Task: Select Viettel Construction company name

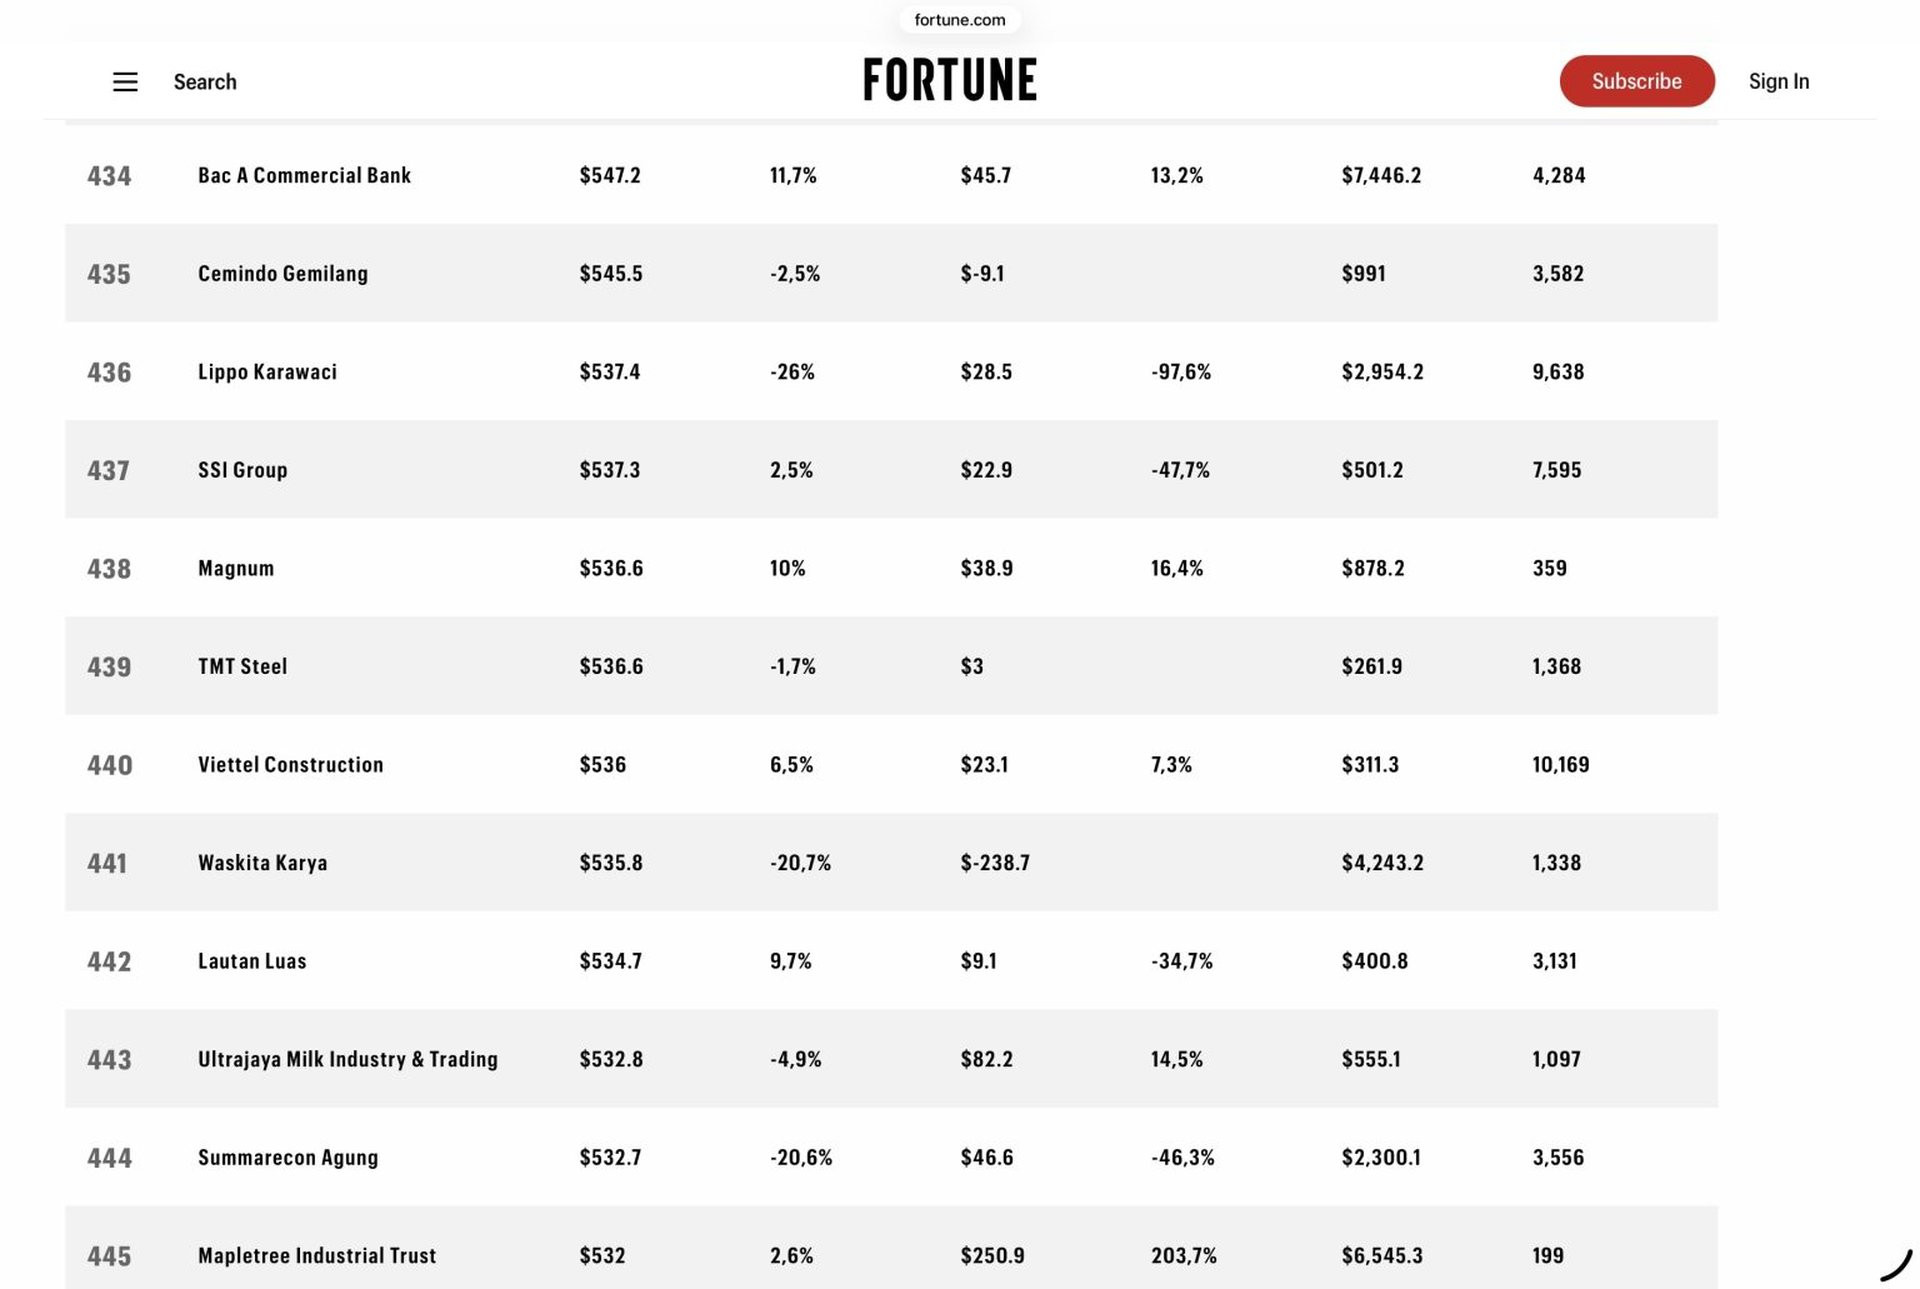Action: pyautogui.click(x=290, y=764)
